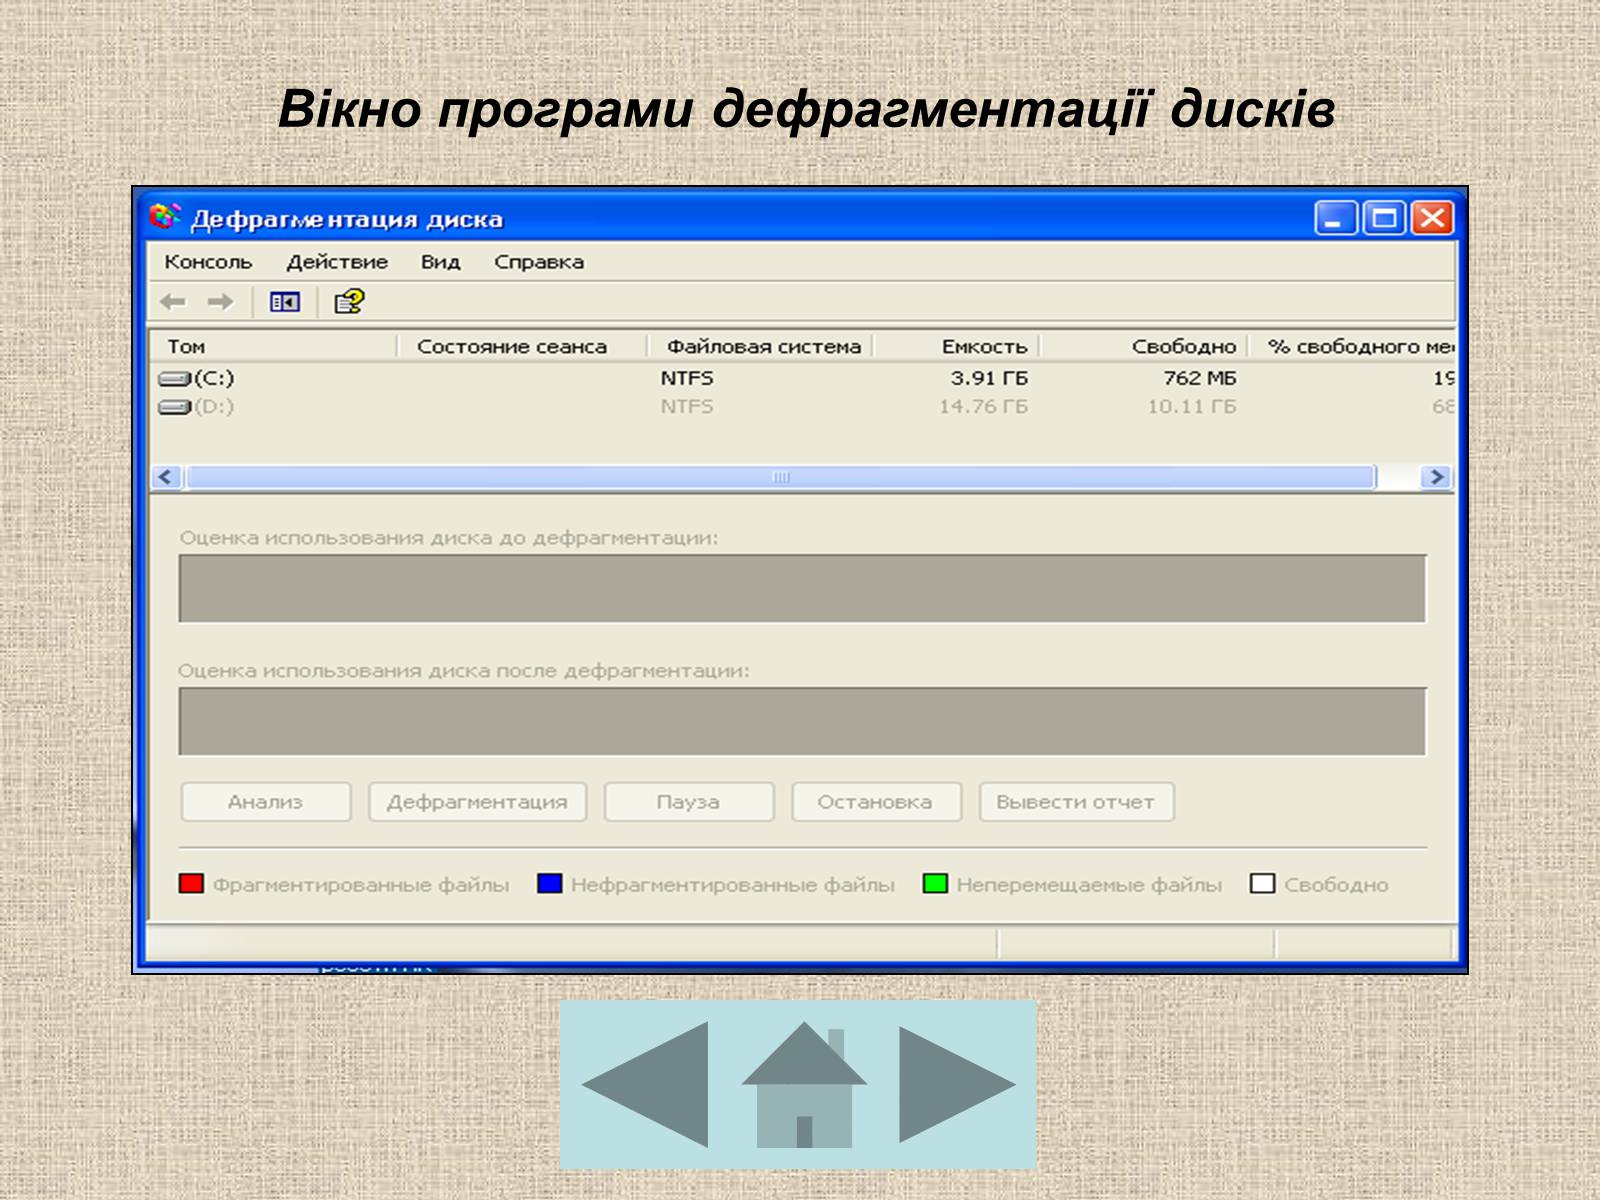
Task: Sort by Емкость column header
Action: [x=957, y=346]
